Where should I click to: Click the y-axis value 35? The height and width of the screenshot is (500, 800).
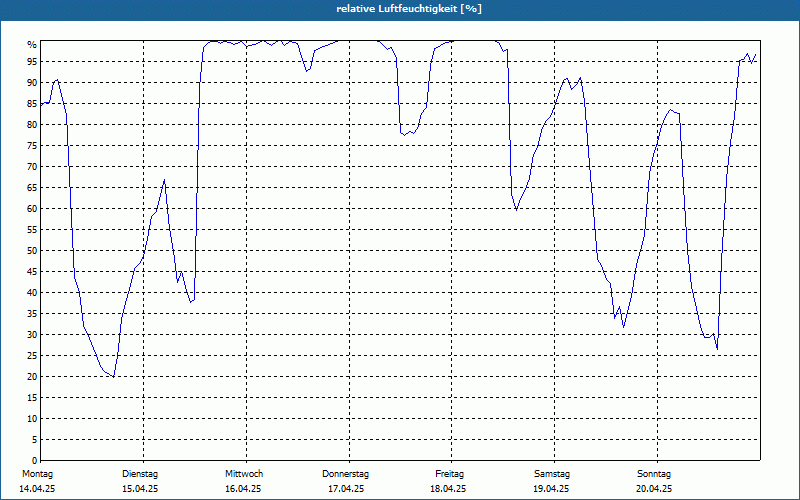point(32,314)
